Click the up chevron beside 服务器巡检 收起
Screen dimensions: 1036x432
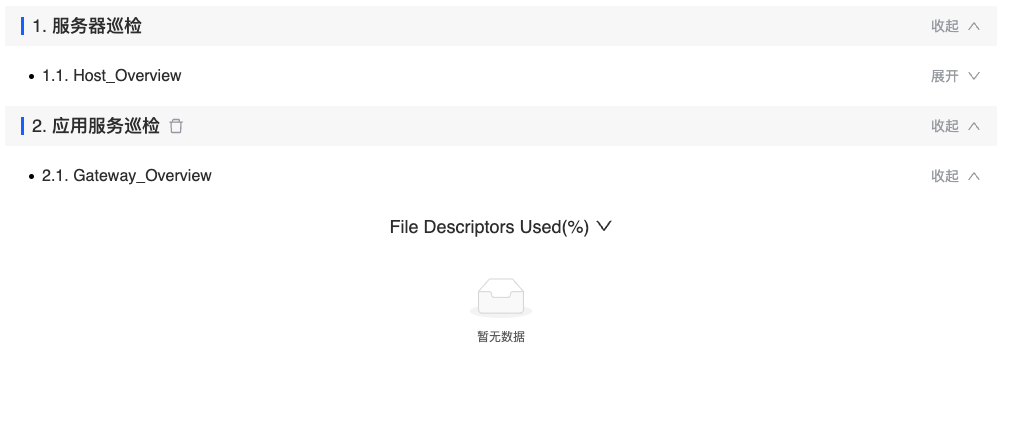(973, 26)
